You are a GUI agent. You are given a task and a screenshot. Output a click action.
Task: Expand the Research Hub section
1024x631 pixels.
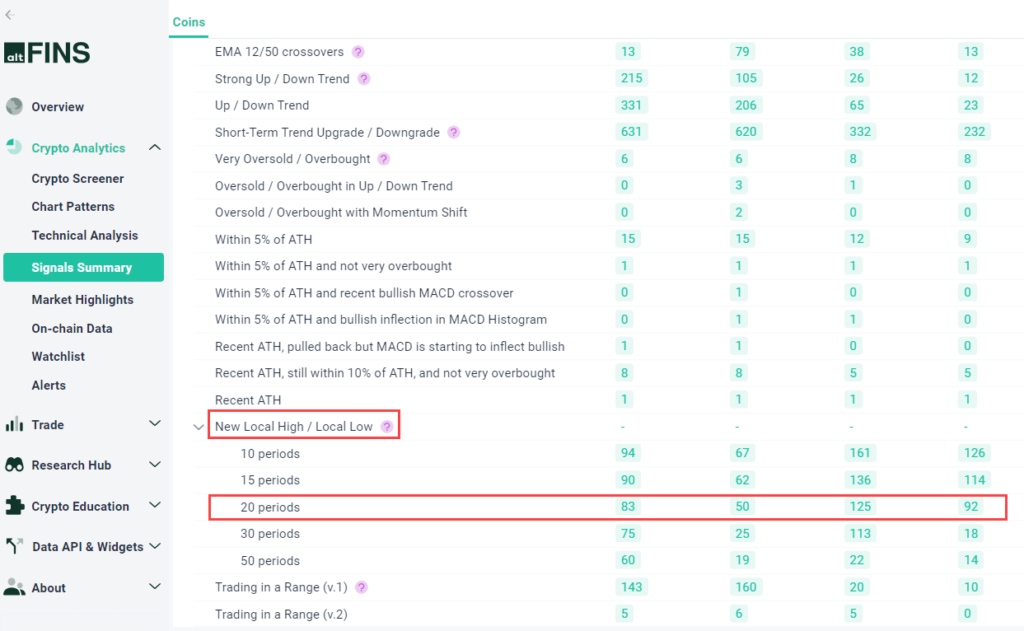click(155, 465)
